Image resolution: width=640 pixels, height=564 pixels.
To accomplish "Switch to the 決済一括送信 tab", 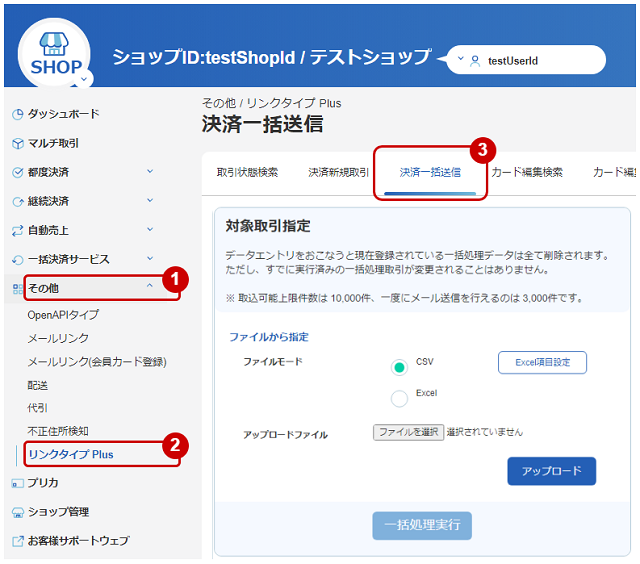I will tap(430, 173).
